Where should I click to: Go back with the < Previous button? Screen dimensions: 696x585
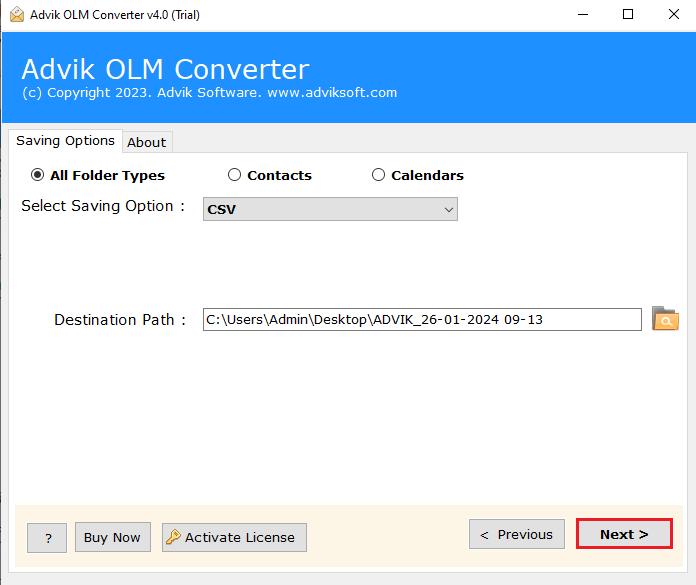coord(517,534)
